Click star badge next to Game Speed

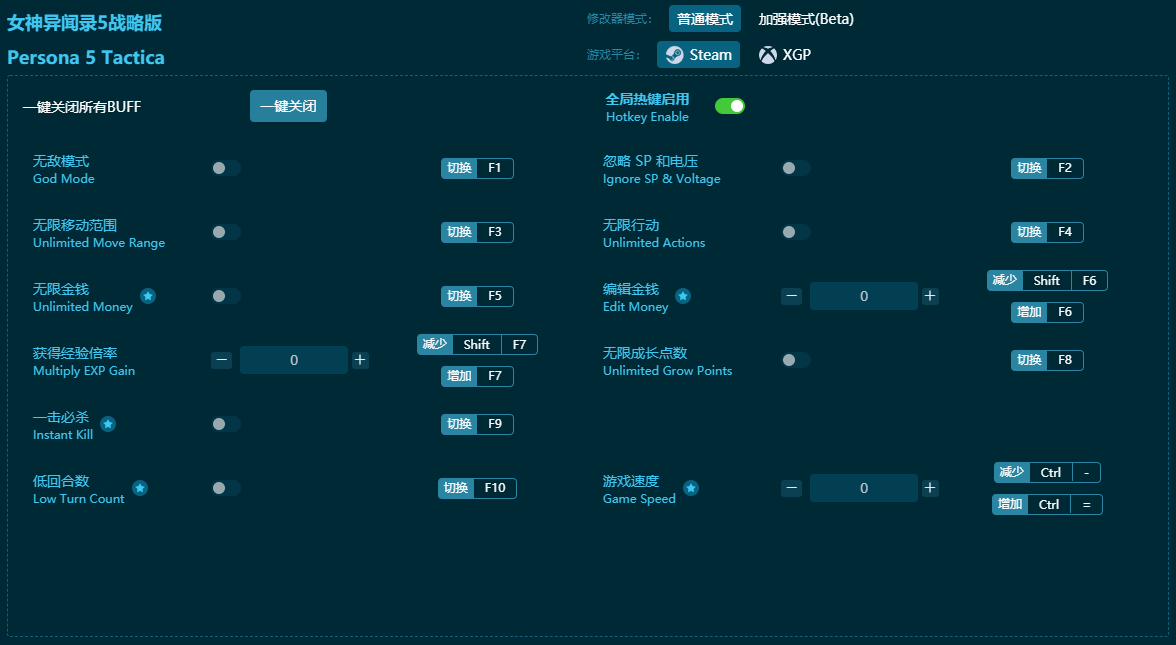(x=692, y=488)
